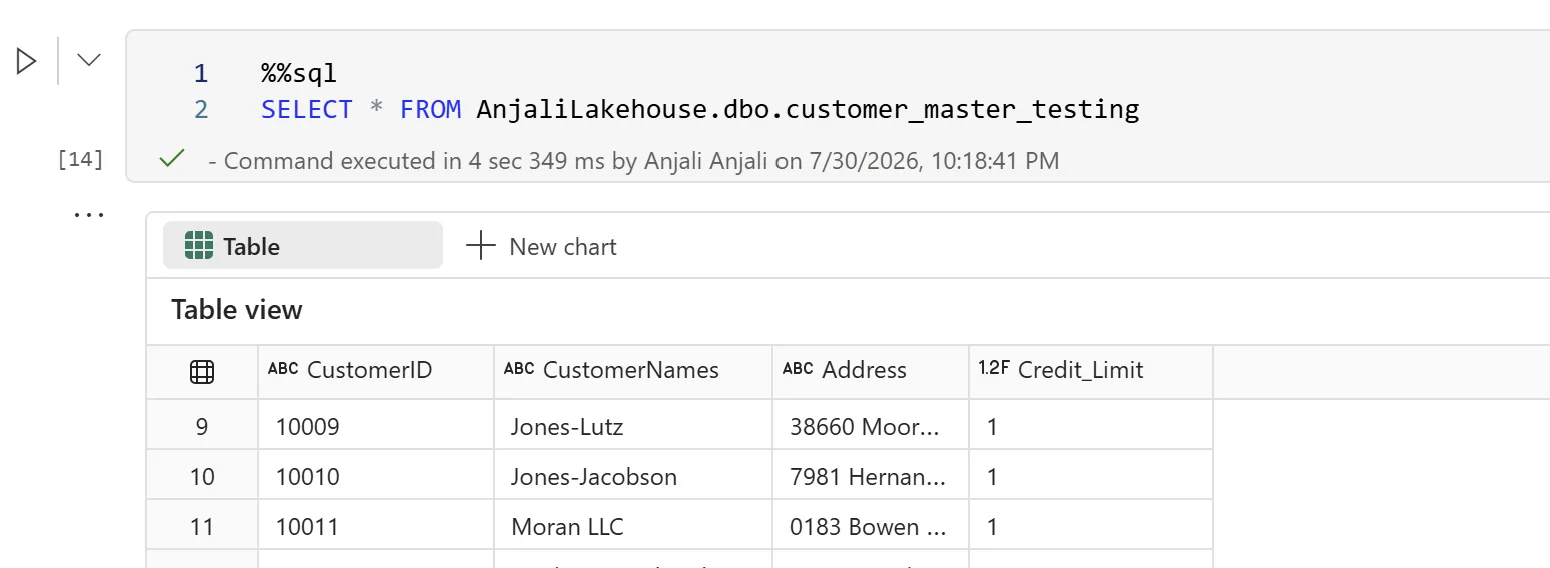Click the %%sql magic command line
The image size is (1550, 568).
(x=299, y=73)
